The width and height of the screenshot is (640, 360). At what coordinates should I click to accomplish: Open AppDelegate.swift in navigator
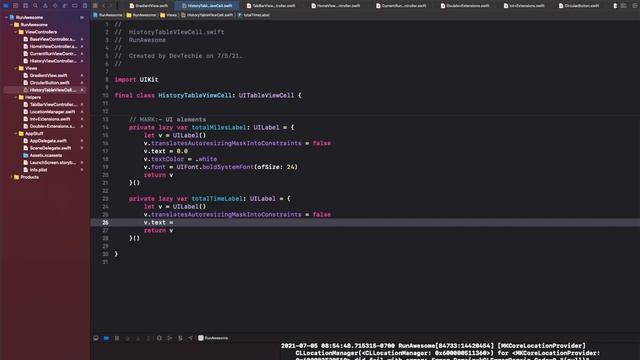[x=45, y=141]
